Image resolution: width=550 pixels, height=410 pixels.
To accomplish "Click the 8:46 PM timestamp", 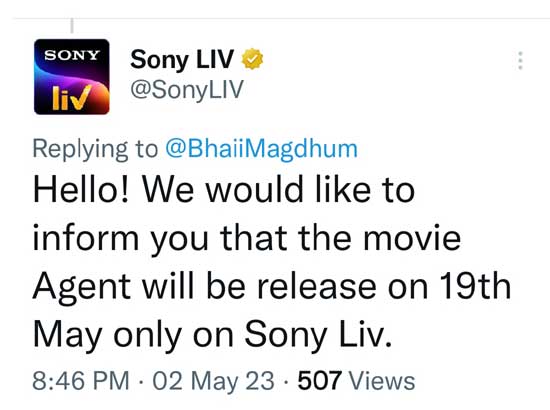I will click(x=81, y=381).
